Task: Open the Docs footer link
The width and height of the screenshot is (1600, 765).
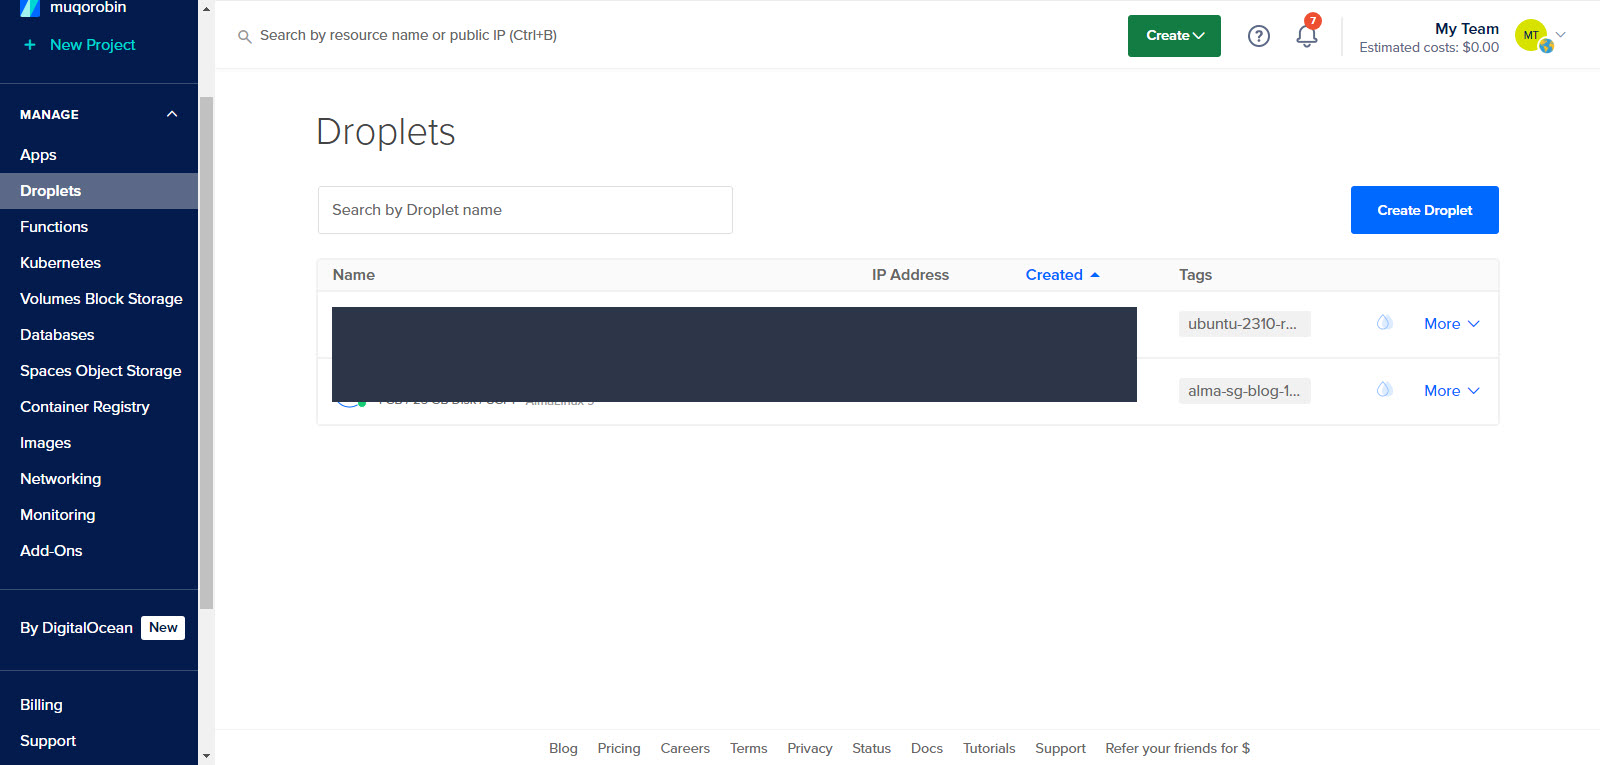Action: tap(927, 748)
